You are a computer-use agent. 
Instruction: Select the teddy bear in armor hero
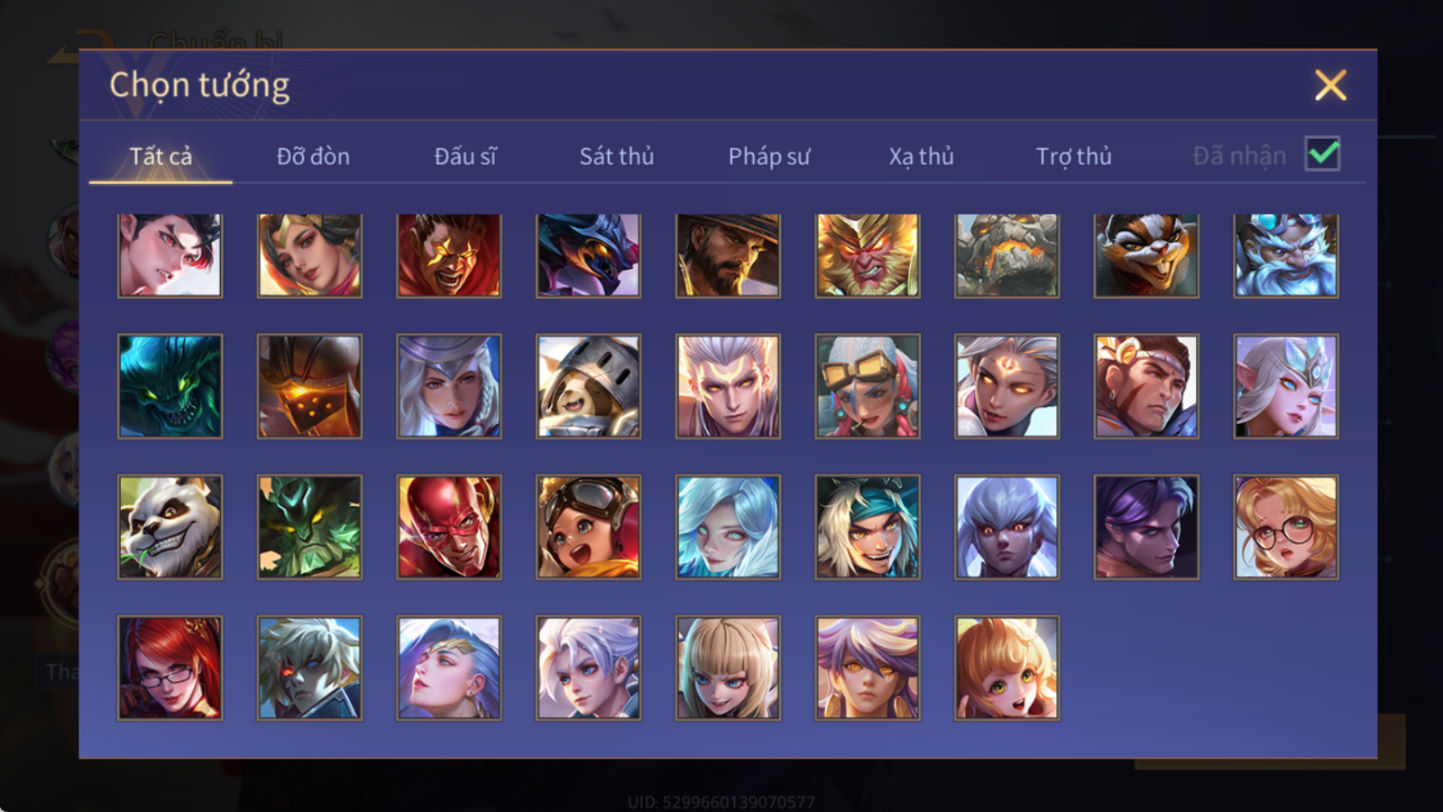[588, 386]
